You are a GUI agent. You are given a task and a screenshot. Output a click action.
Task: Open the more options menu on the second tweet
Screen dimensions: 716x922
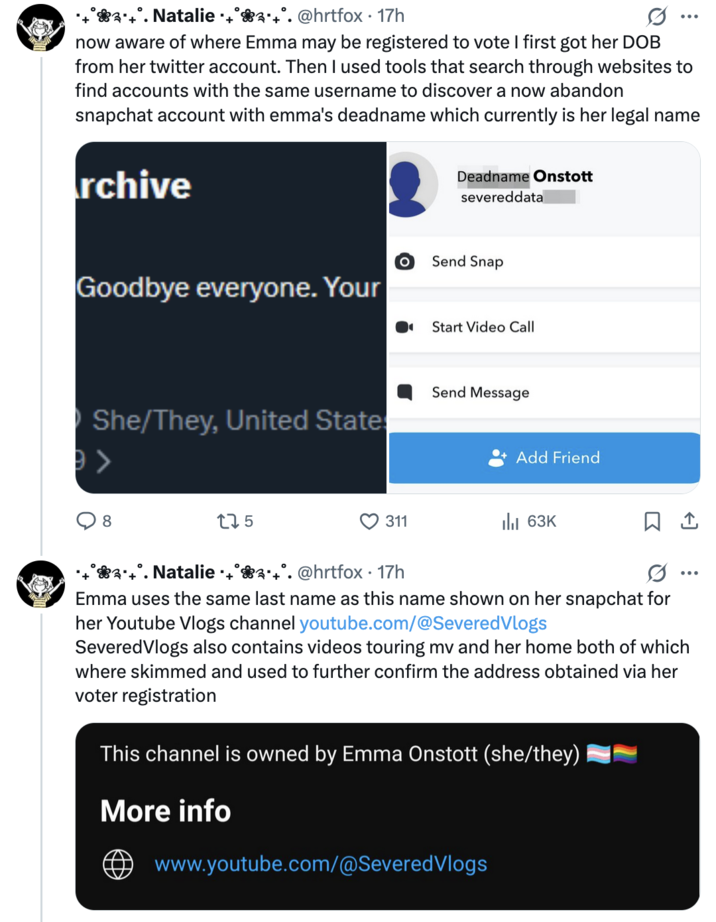click(688, 572)
